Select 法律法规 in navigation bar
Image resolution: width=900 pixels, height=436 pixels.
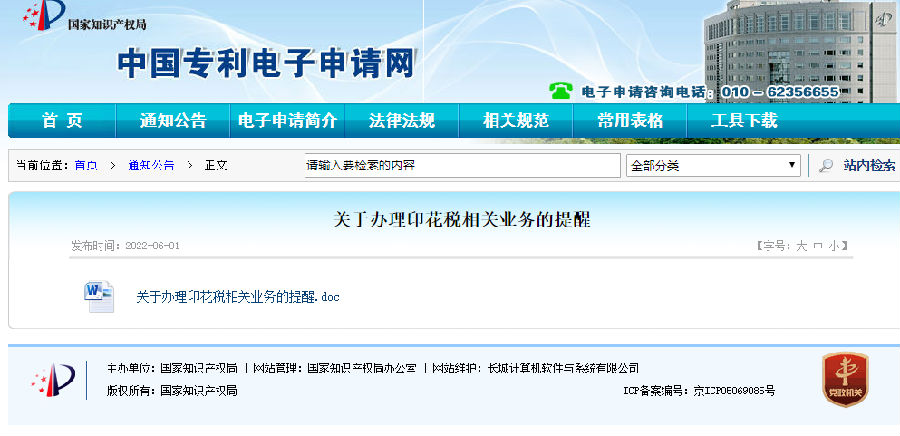click(401, 121)
